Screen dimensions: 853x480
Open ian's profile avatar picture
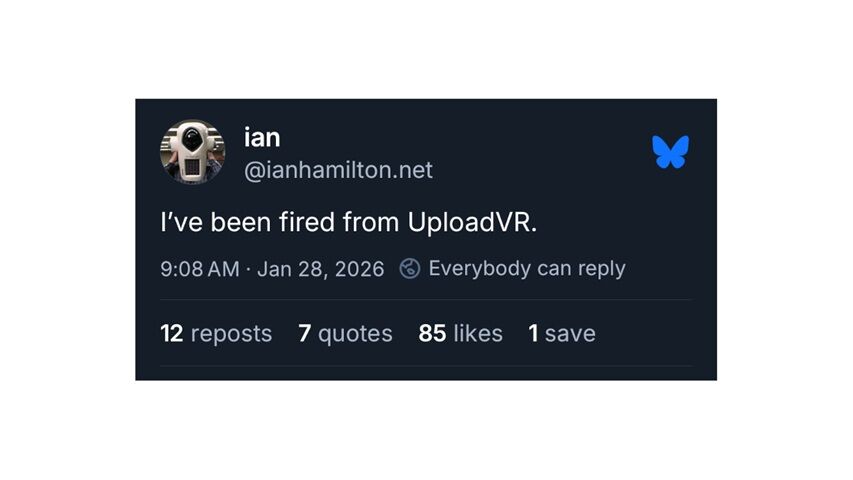coord(192,152)
